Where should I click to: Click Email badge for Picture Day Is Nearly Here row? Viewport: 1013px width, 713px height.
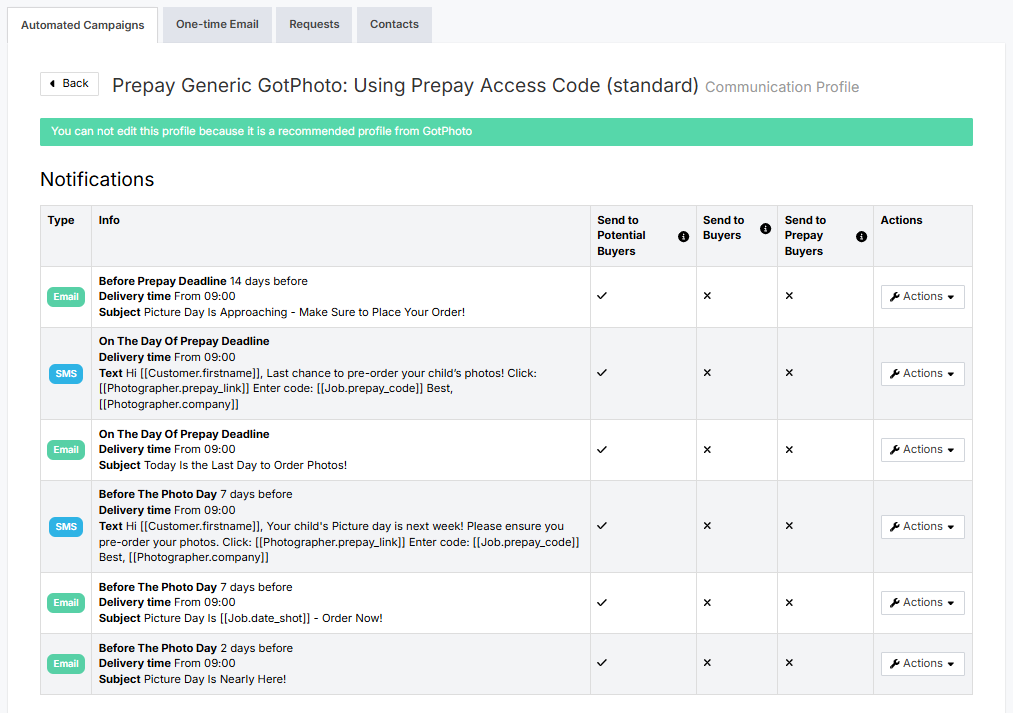point(66,664)
